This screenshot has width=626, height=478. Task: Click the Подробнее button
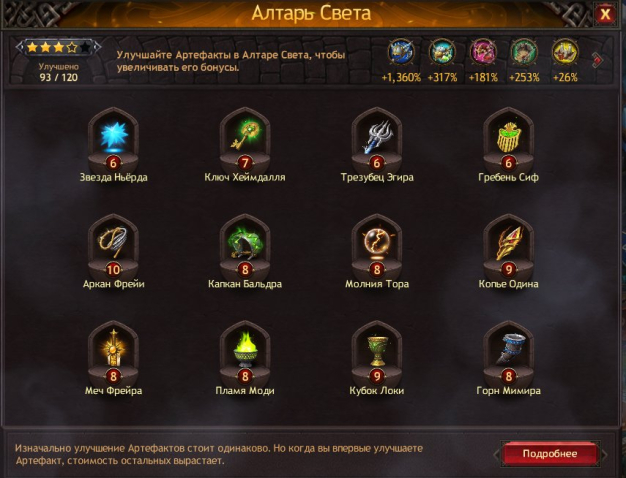pyautogui.click(x=550, y=454)
